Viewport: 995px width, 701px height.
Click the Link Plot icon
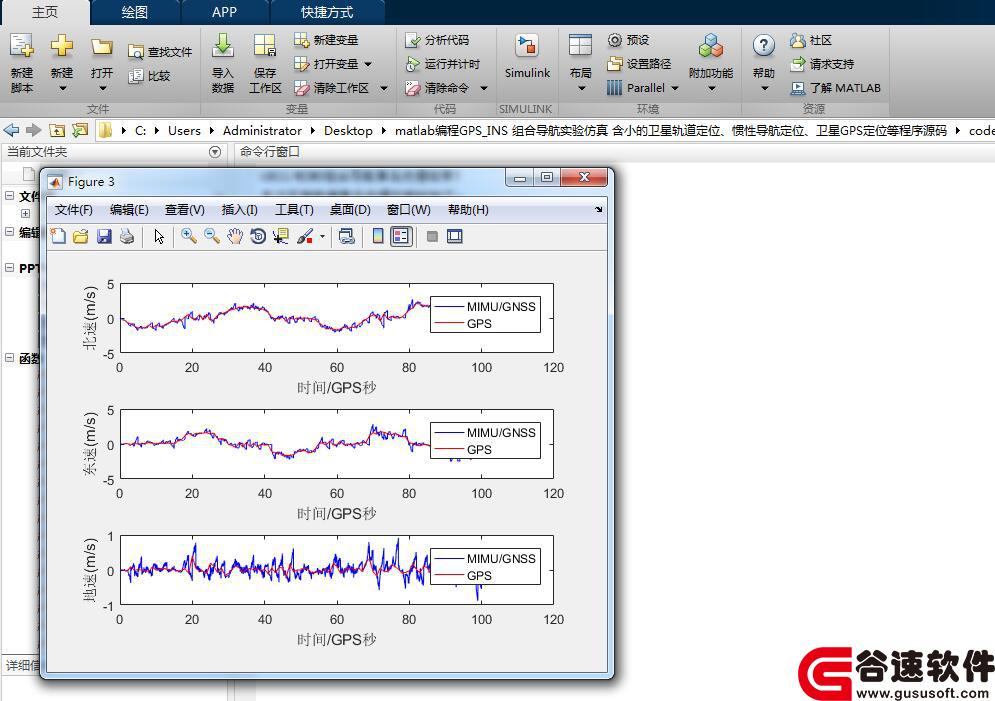click(x=346, y=237)
